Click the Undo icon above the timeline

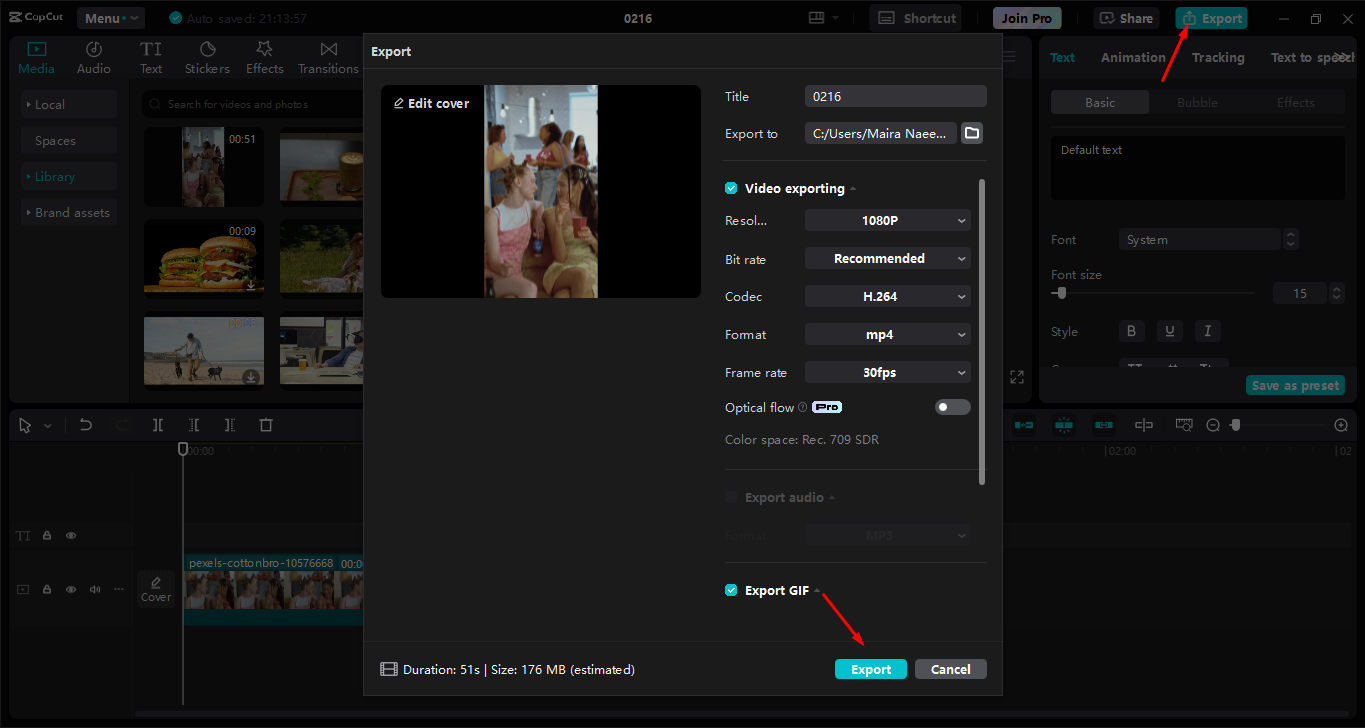click(85, 424)
